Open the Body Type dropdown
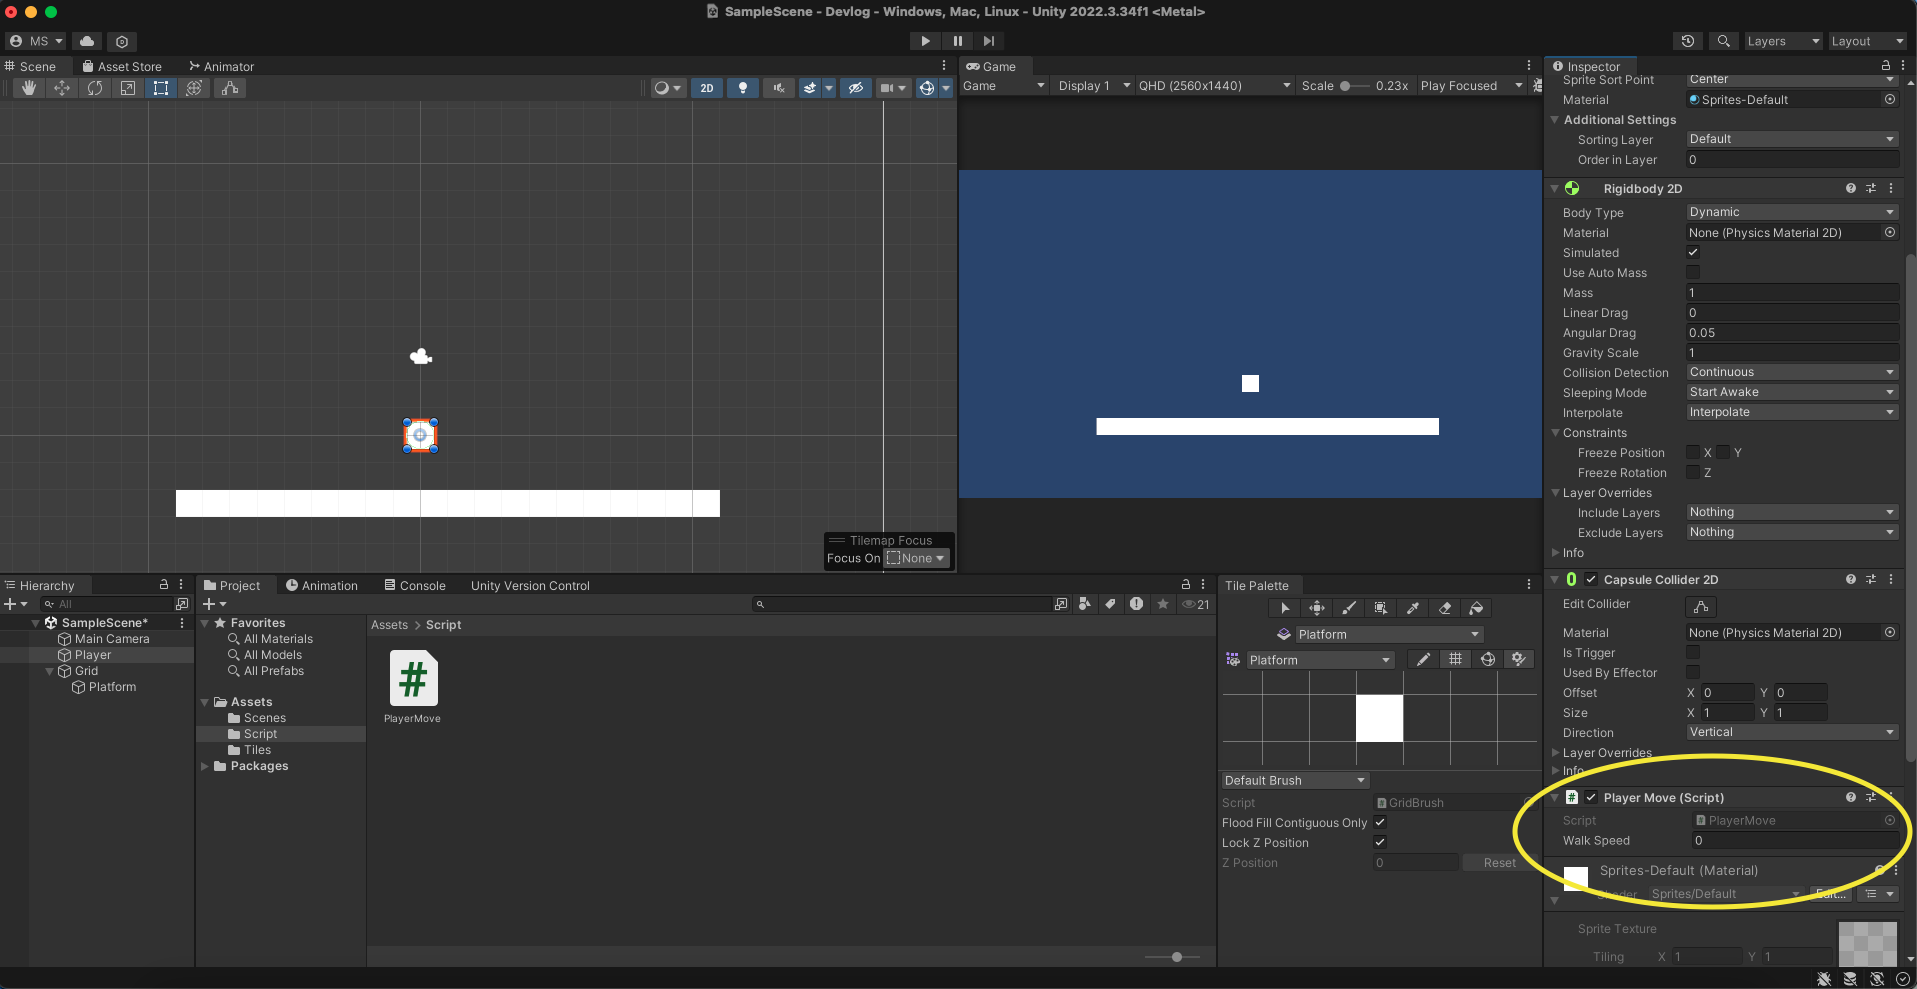The height and width of the screenshot is (989, 1917). click(x=1791, y=212)
